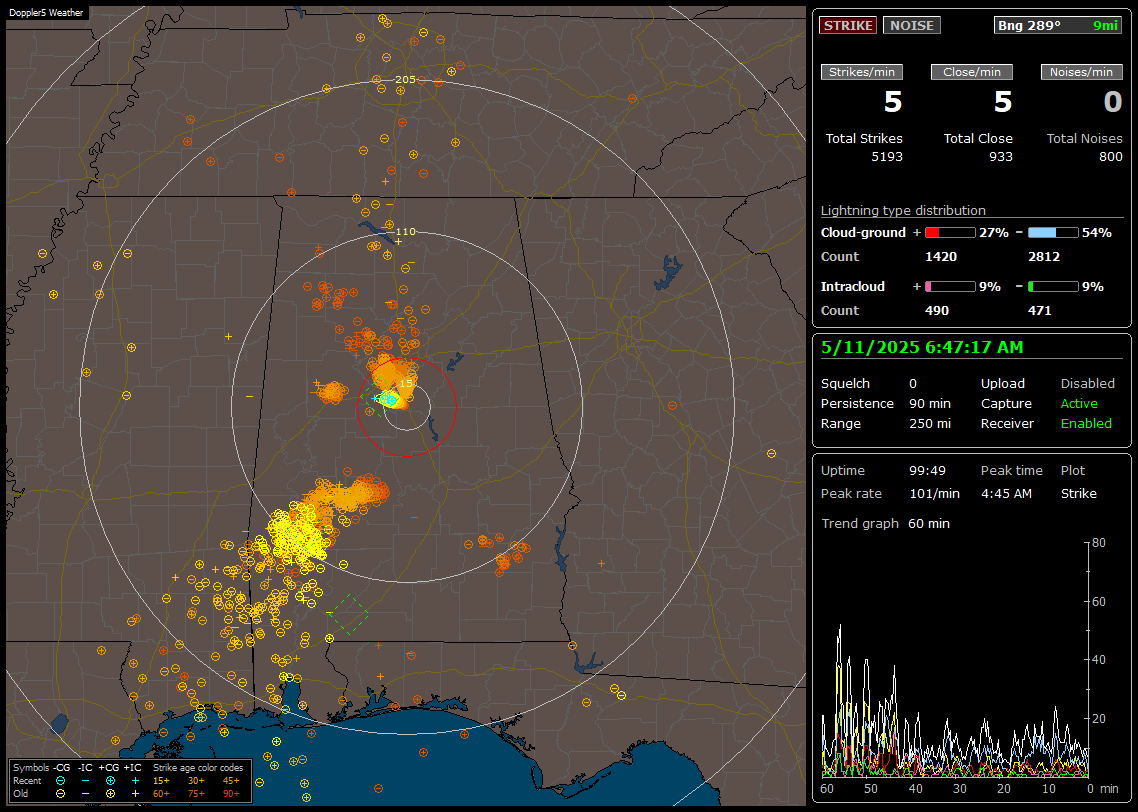Click the intracloud count 471
This screenshot has width=1138, height=812.
pos(1039,311)
